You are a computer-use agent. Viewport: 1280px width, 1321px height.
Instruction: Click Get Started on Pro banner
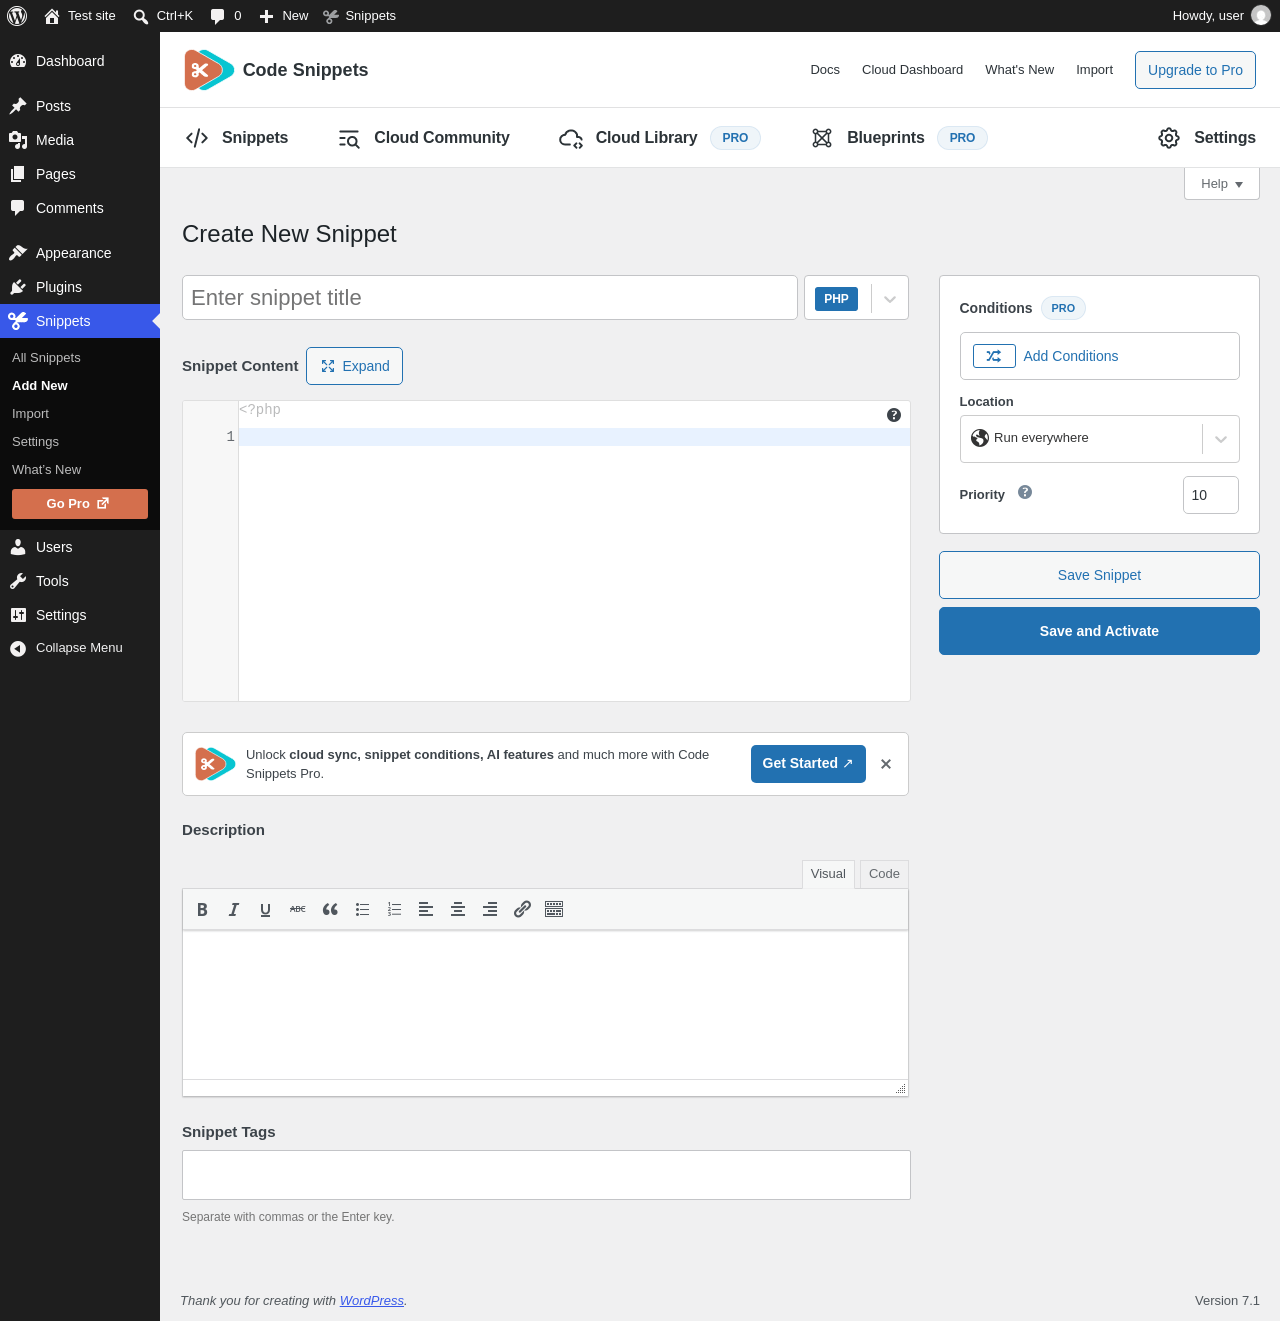(808, 764)
